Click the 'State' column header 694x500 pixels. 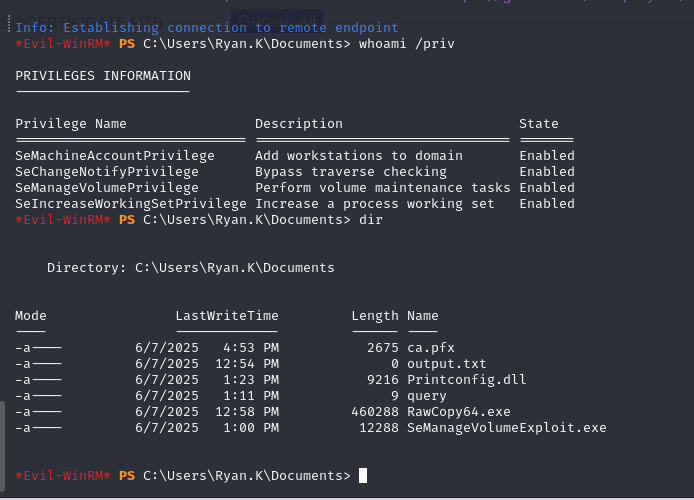[539, 124]
